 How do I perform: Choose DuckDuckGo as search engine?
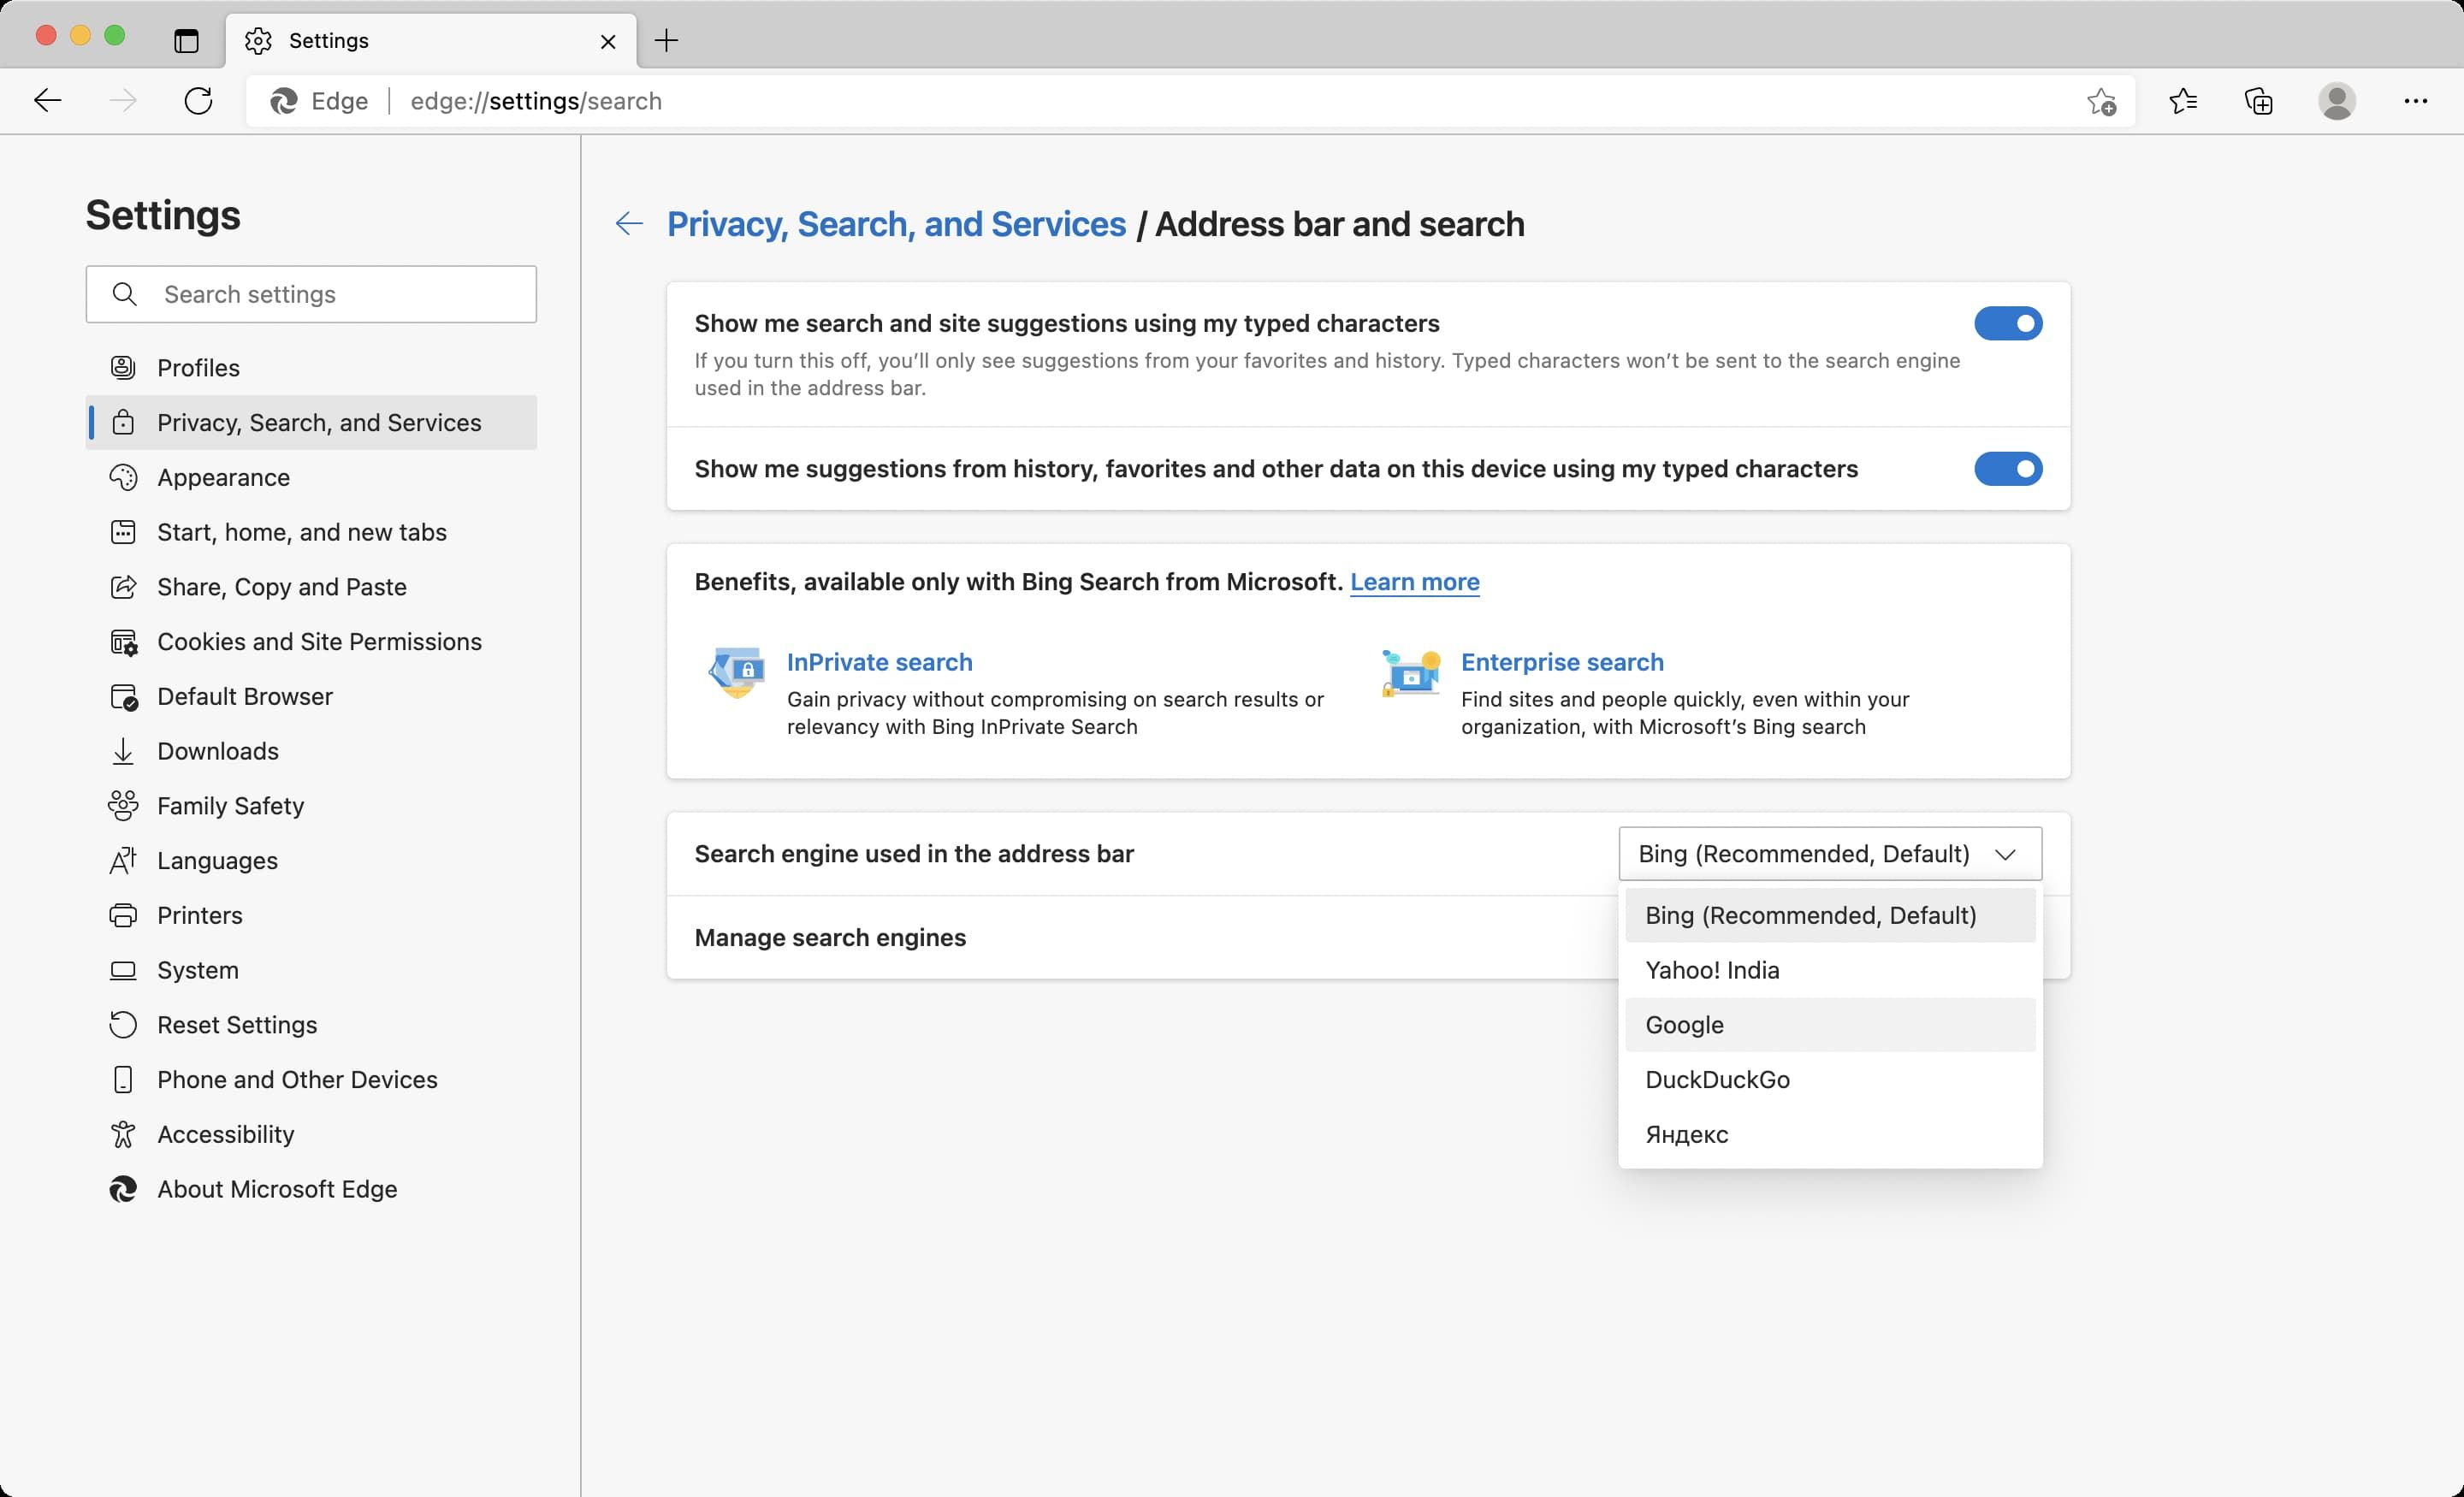click(1830, 1080)
